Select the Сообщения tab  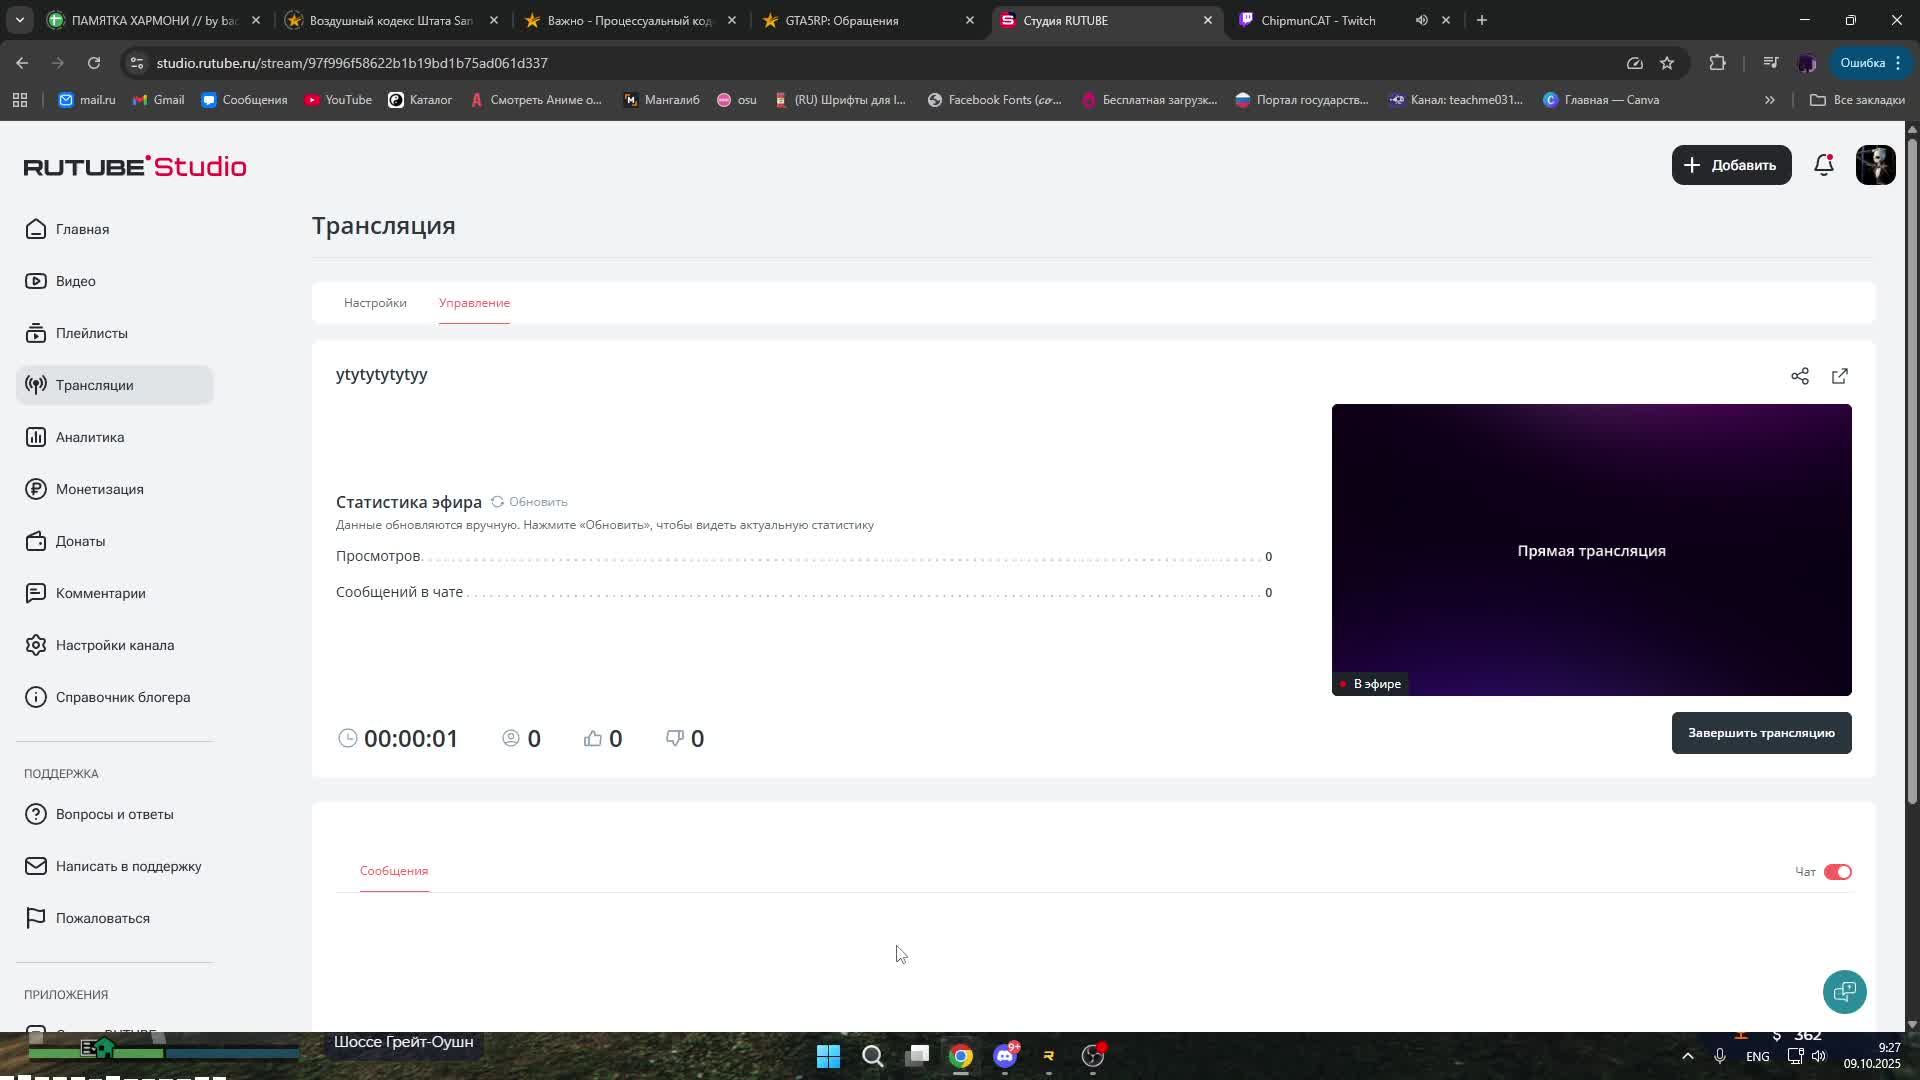[x=394, y=871]
